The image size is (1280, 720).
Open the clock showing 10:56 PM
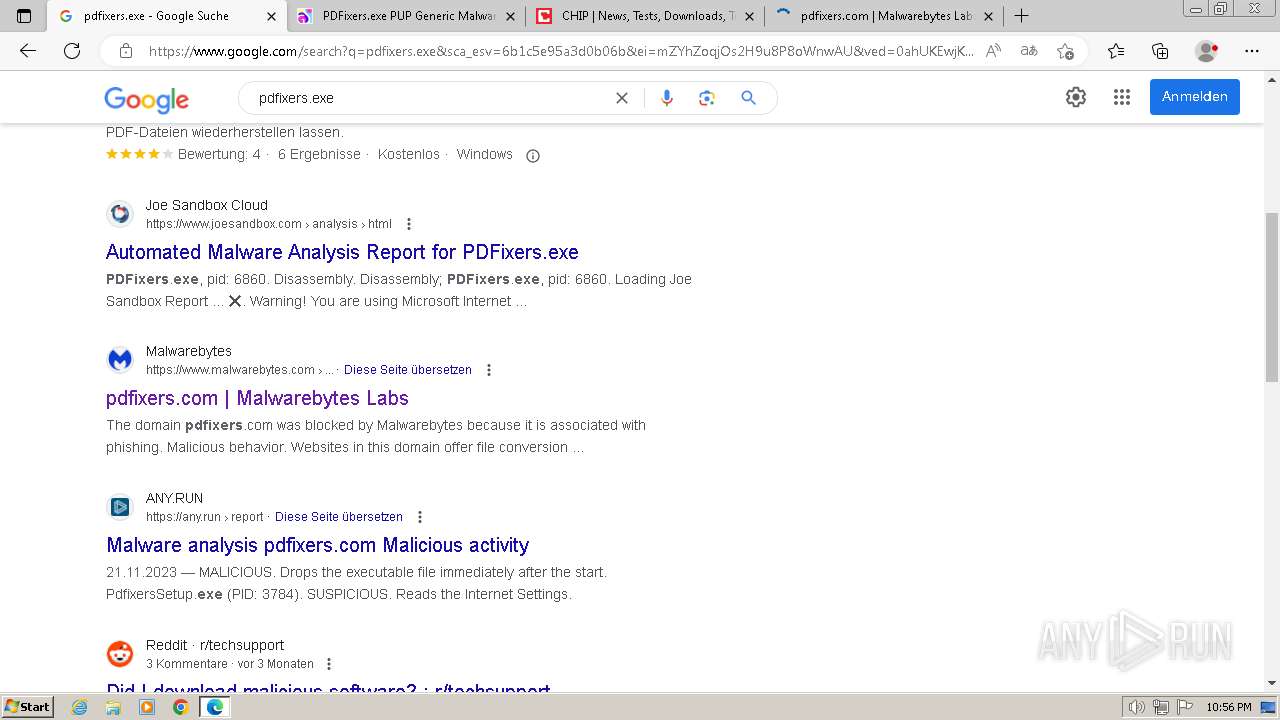(1229, 707)
